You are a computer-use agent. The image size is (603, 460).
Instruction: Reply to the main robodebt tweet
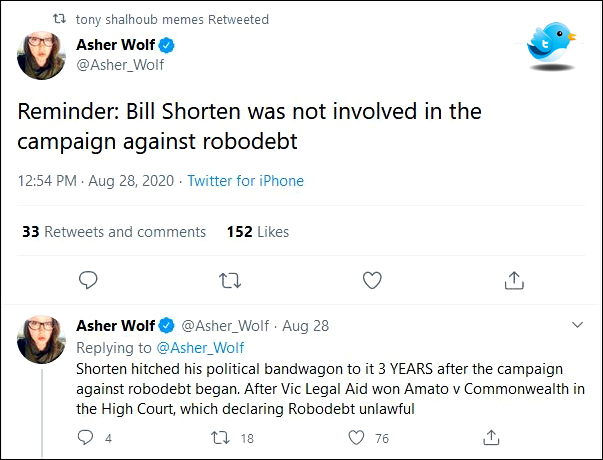pos(88,279)
